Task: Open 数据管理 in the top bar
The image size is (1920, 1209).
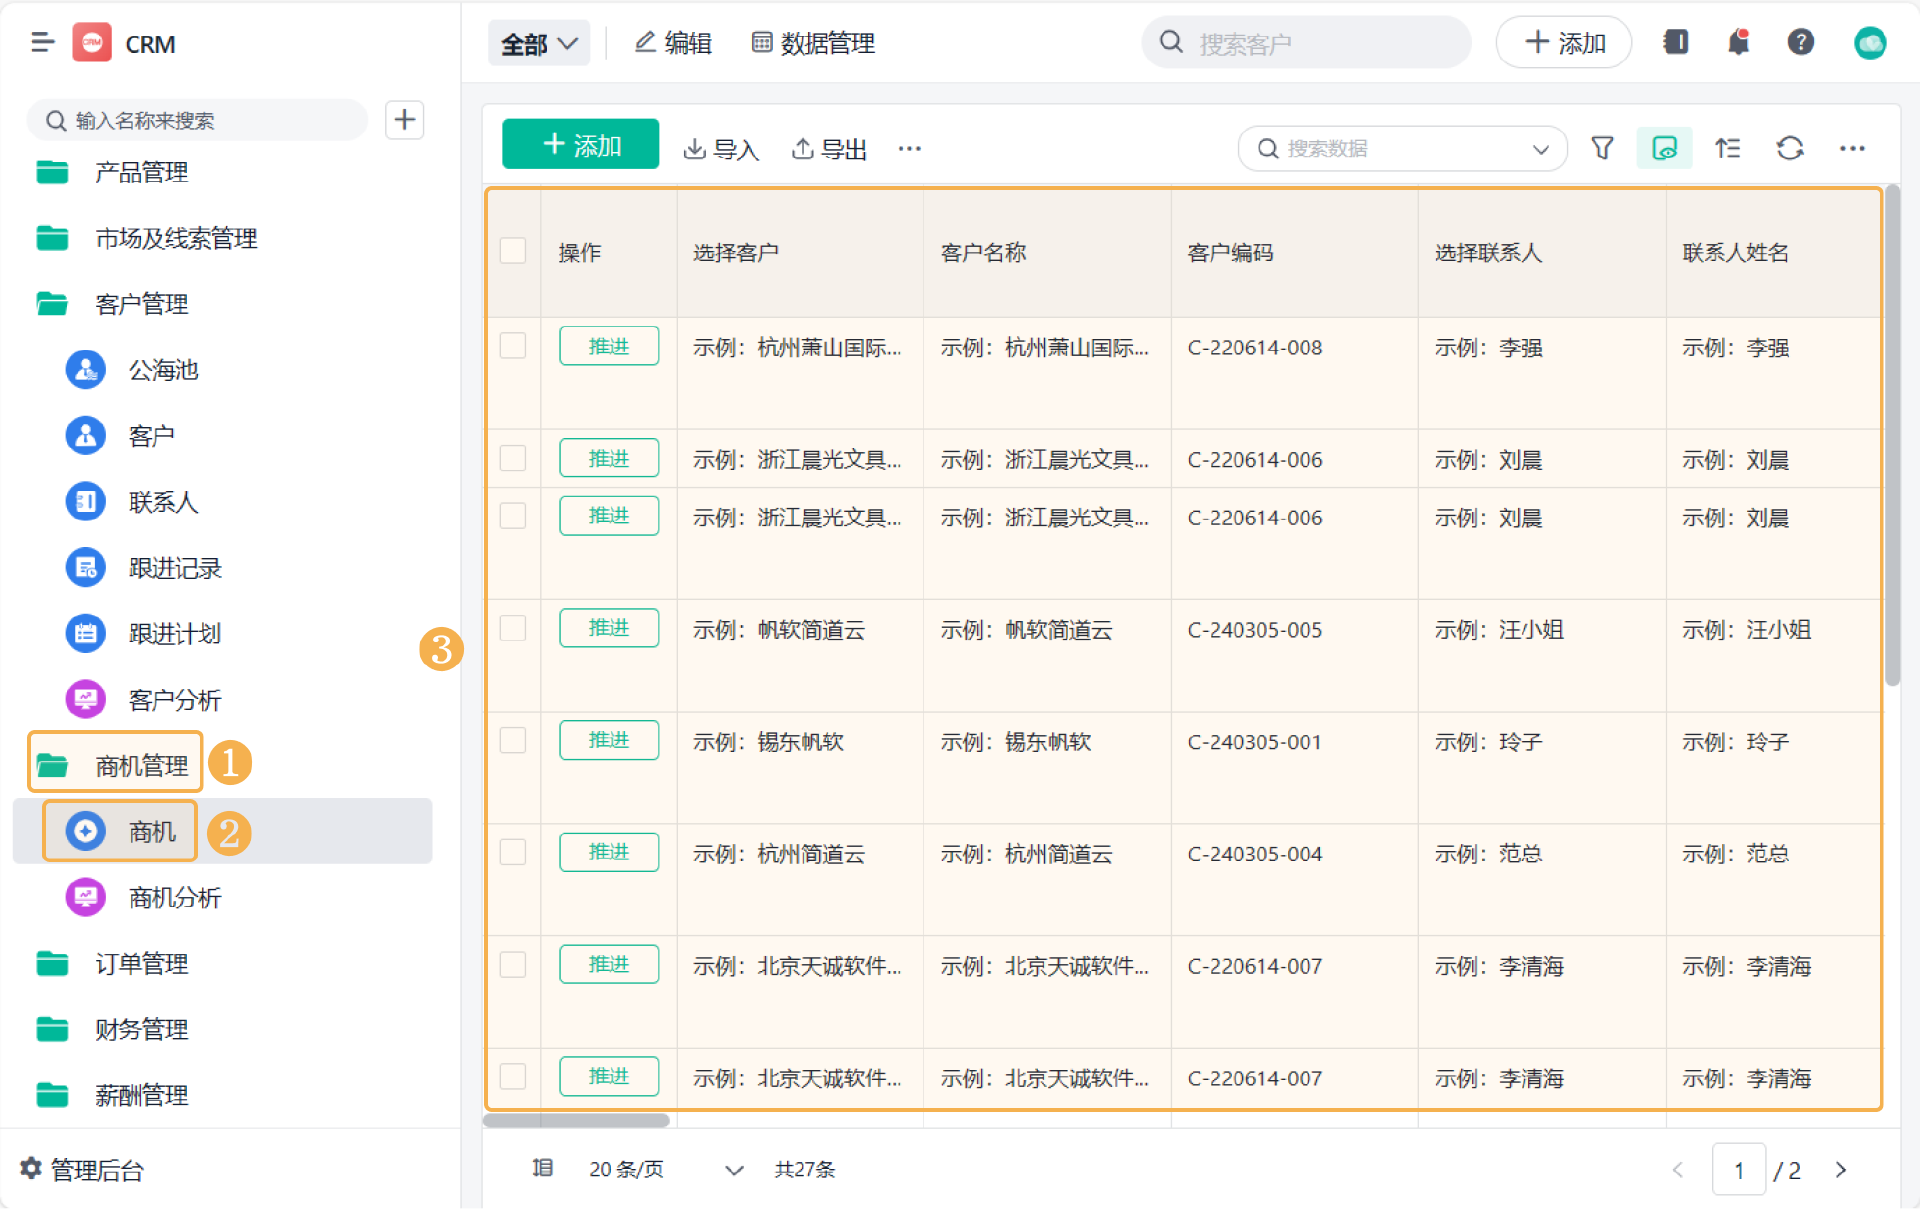Action: [813, 43]
